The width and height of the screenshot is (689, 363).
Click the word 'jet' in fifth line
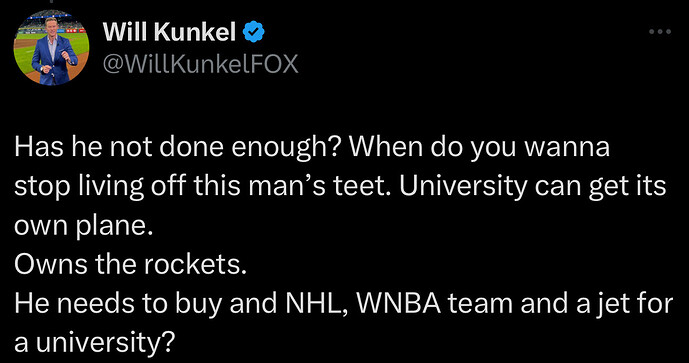(619, 305)
